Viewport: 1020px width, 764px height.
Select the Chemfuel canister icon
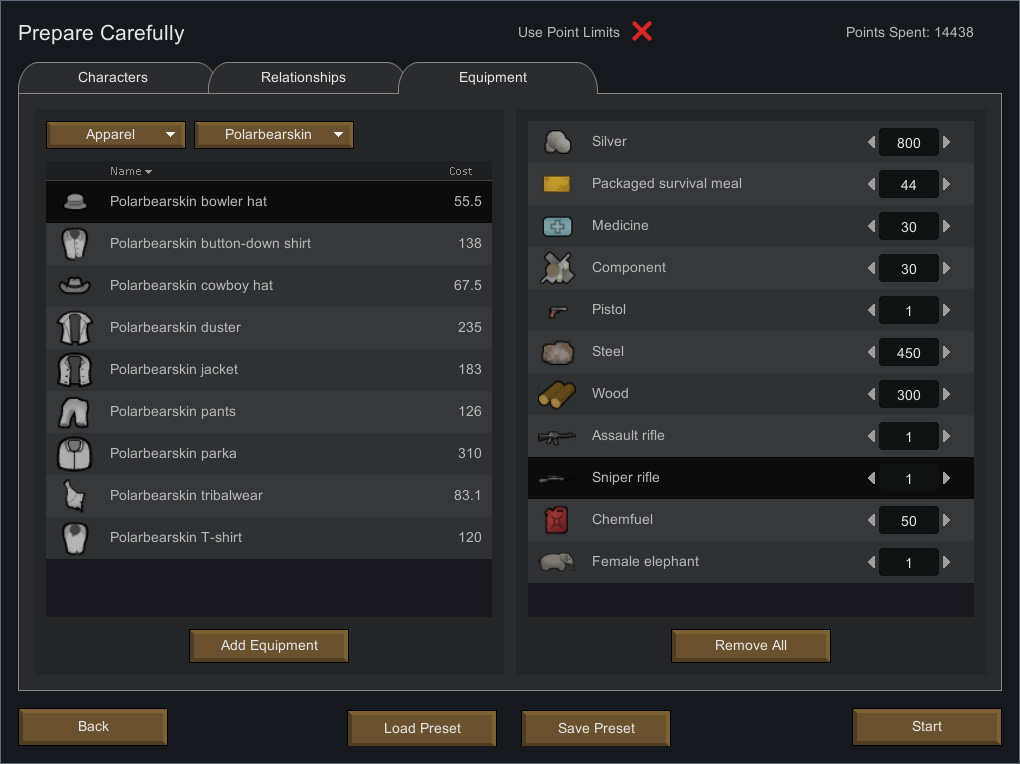[x=556, y=520]
